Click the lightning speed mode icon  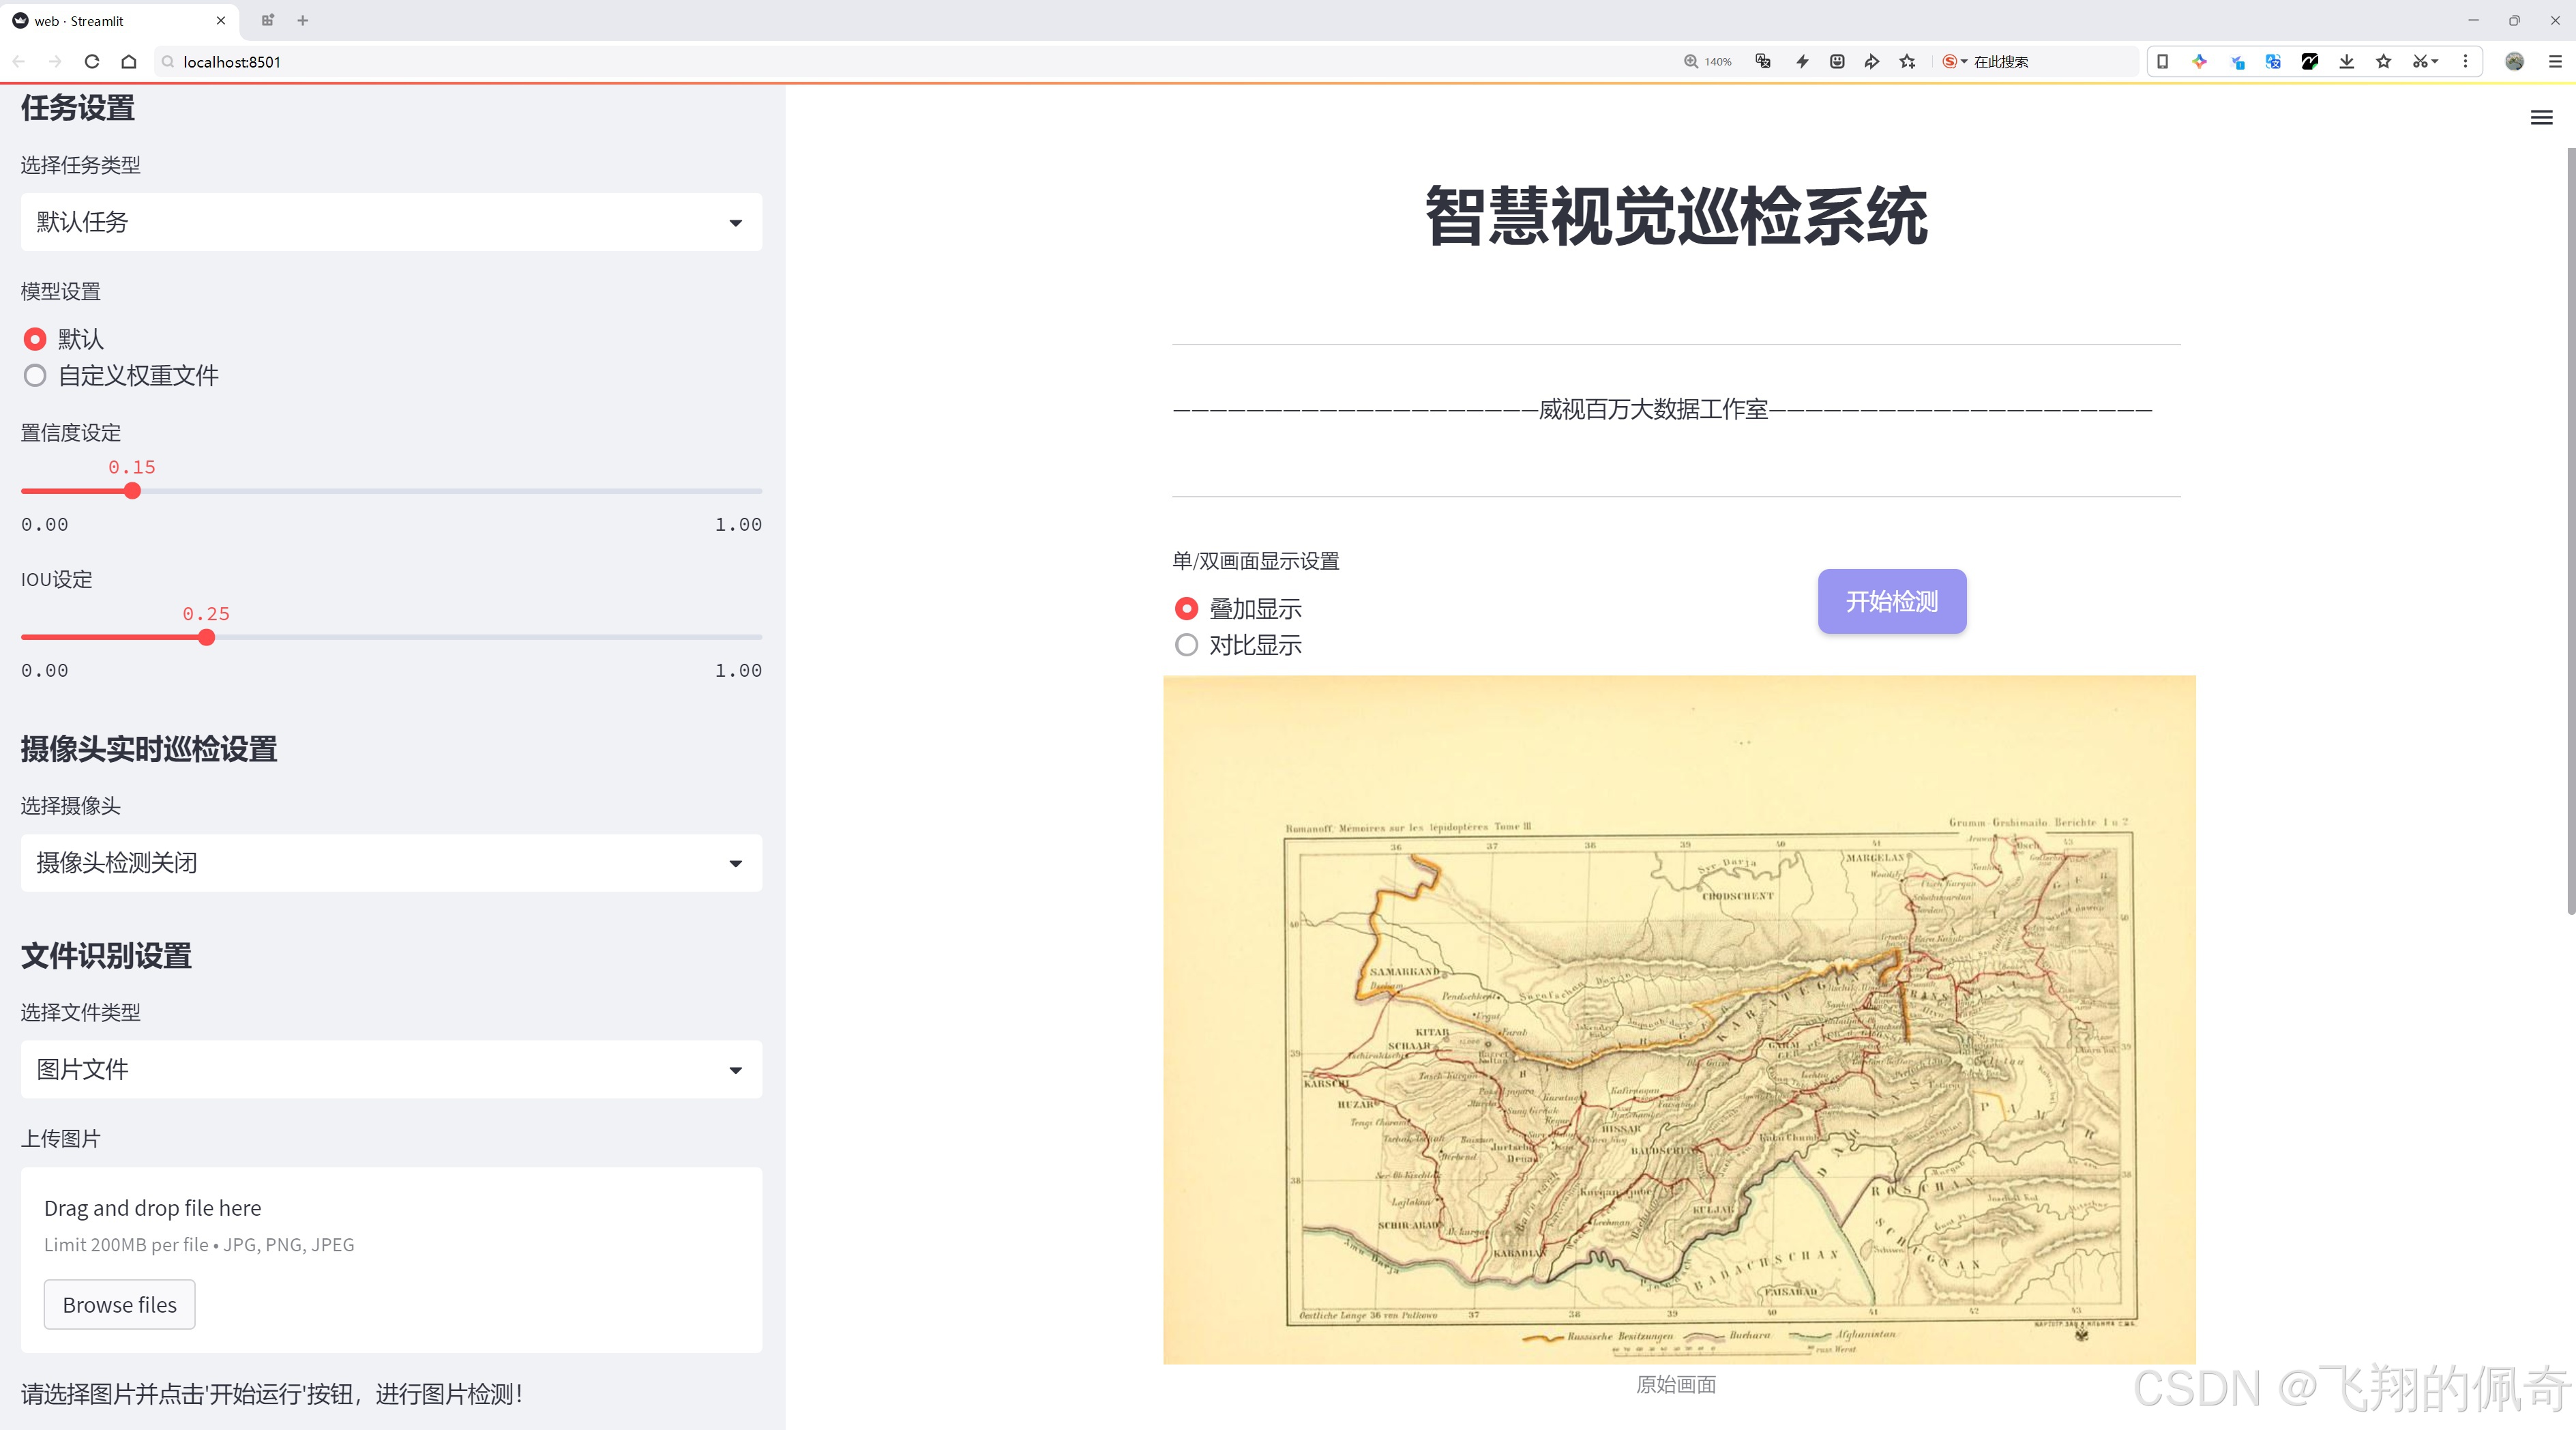tap(1802, 61)
